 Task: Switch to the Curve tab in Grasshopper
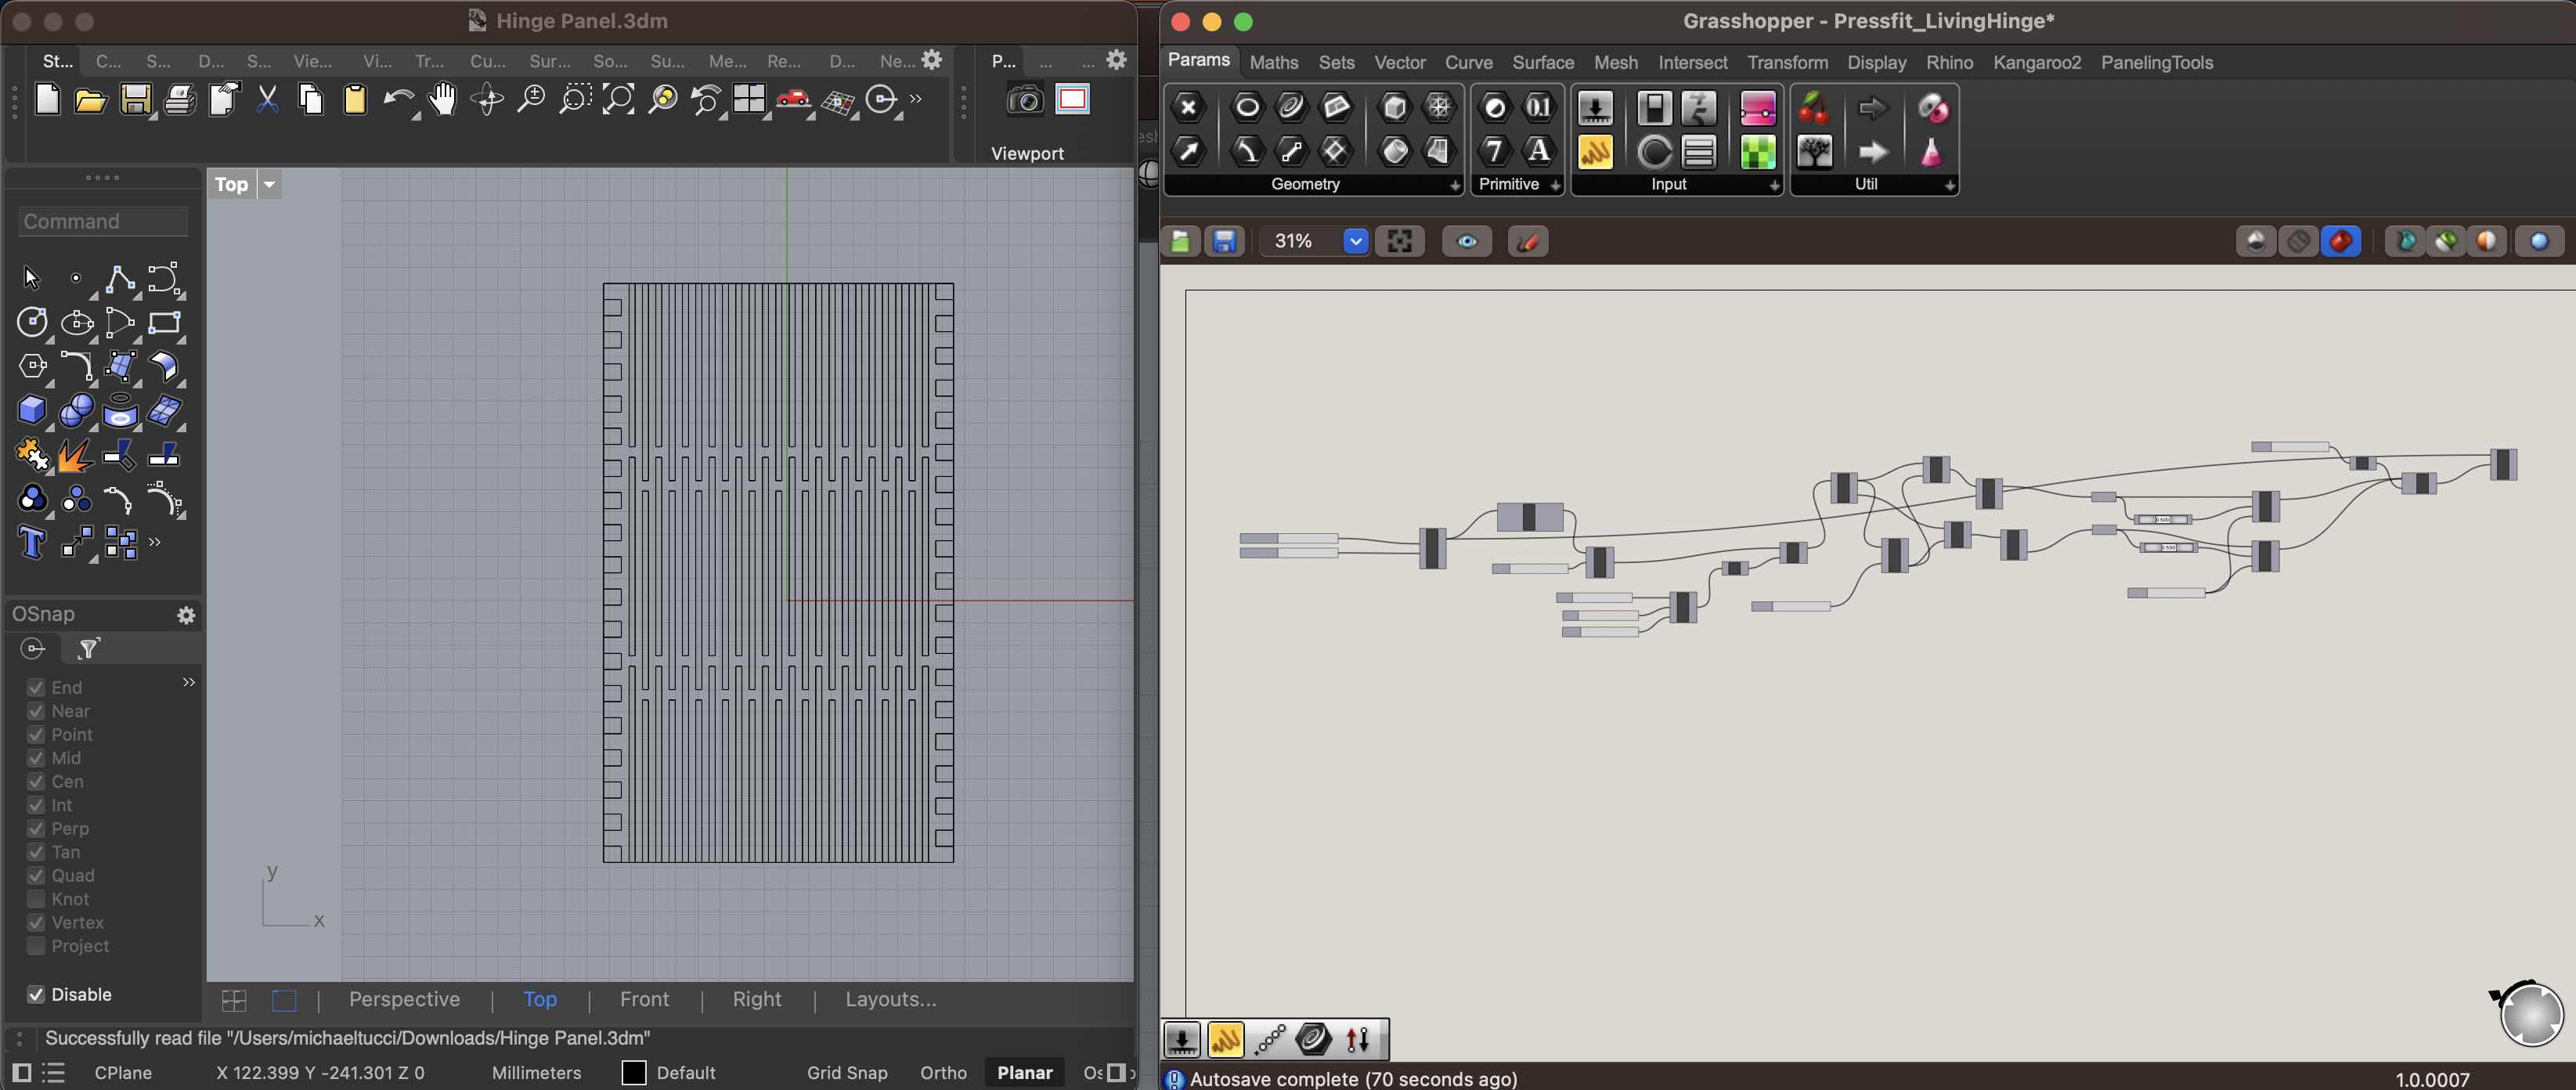1468,62
